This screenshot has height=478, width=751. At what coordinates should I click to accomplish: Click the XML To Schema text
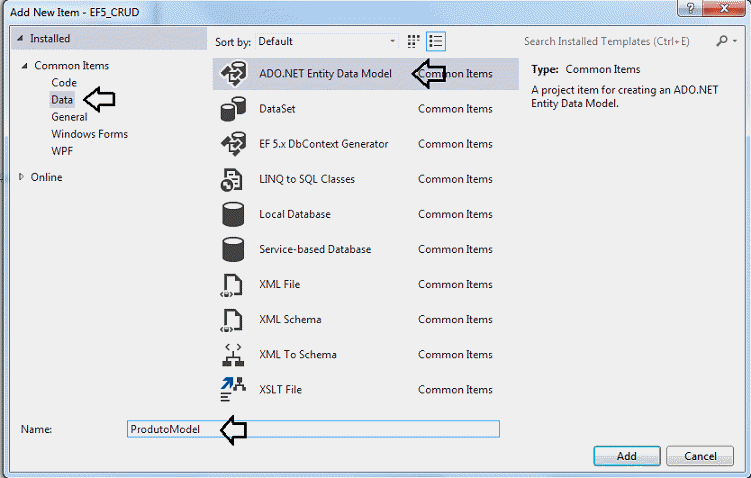(x=297, y=354)
